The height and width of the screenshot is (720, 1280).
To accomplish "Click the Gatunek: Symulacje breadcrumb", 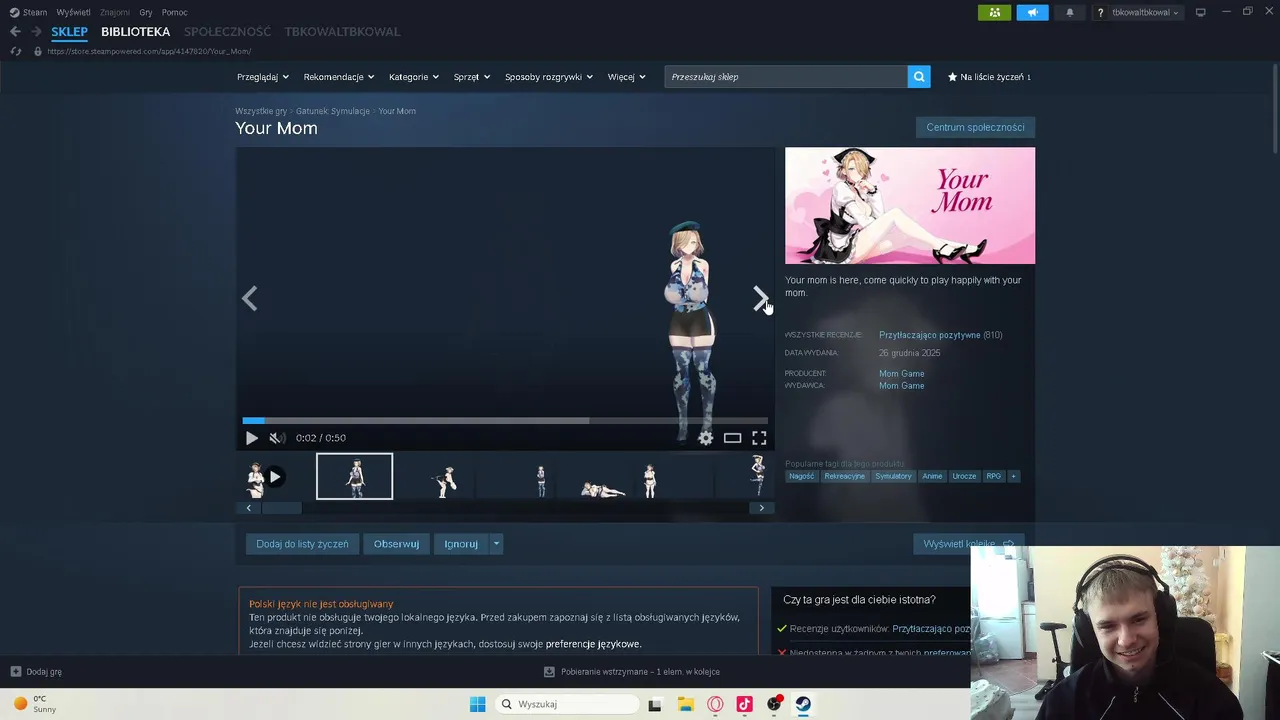I will pyautogui.click(x=333, y=111).
